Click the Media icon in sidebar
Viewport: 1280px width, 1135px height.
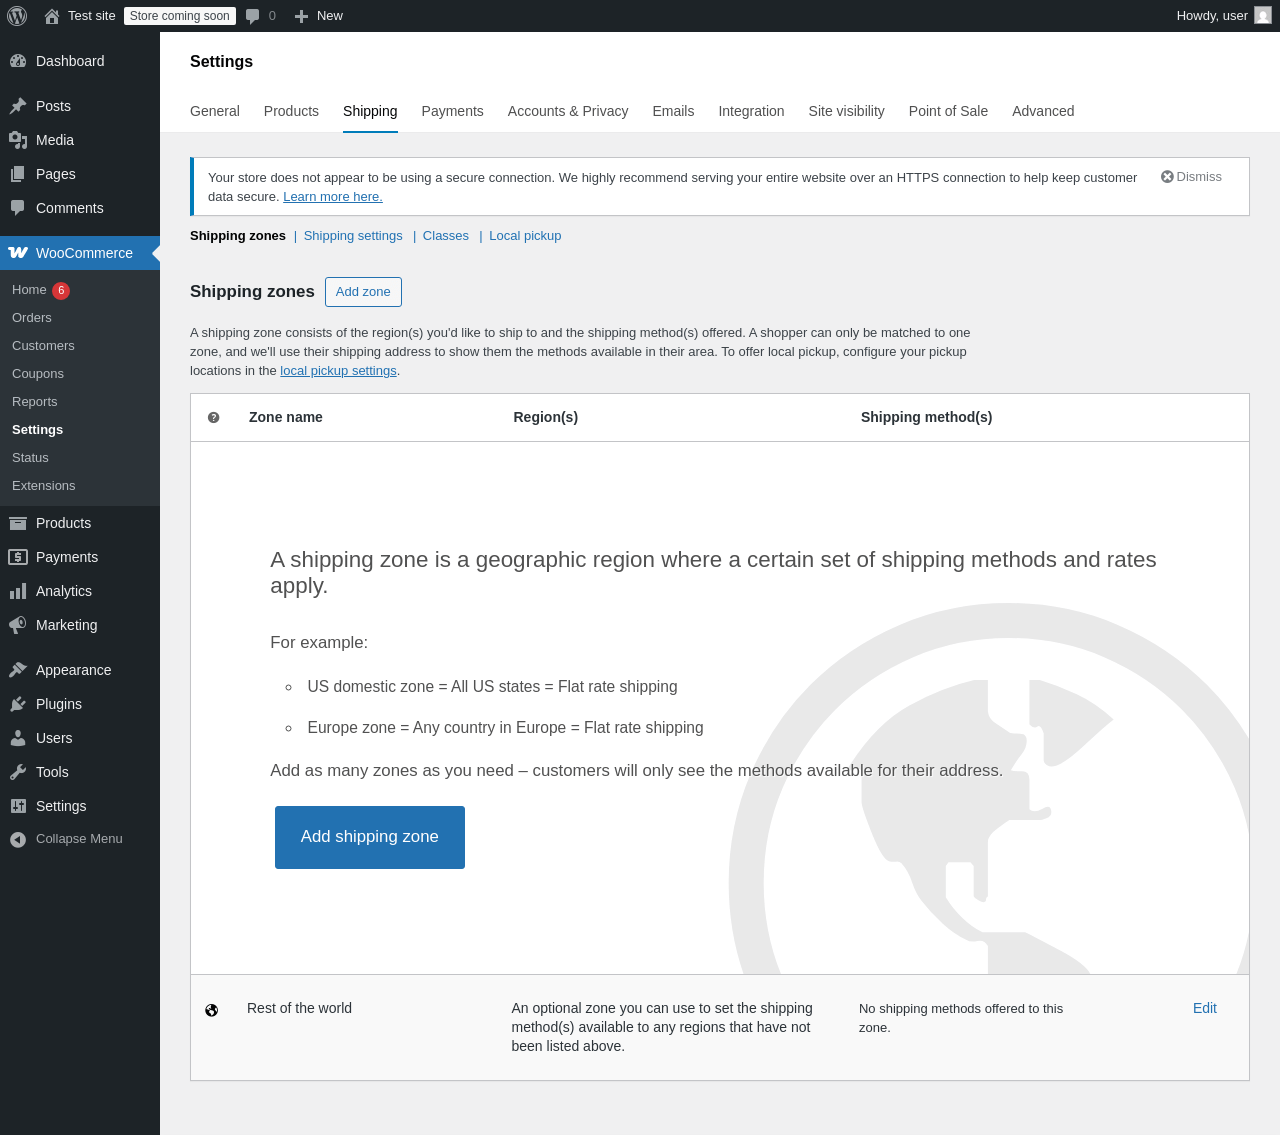coord(18,140)
